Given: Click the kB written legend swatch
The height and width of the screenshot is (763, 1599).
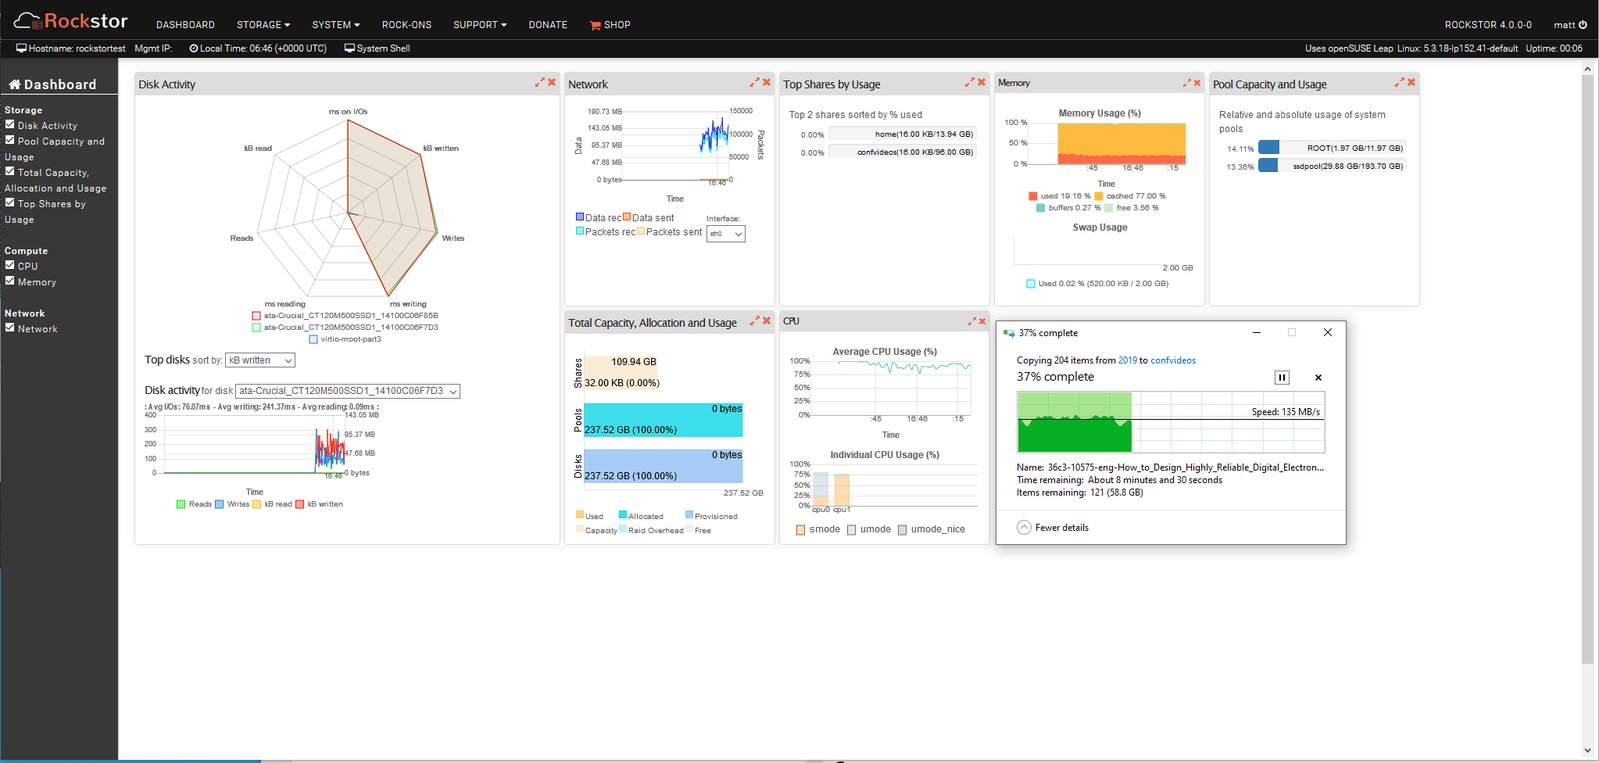Looking at the screenshot, I should [x=300, y=504].
